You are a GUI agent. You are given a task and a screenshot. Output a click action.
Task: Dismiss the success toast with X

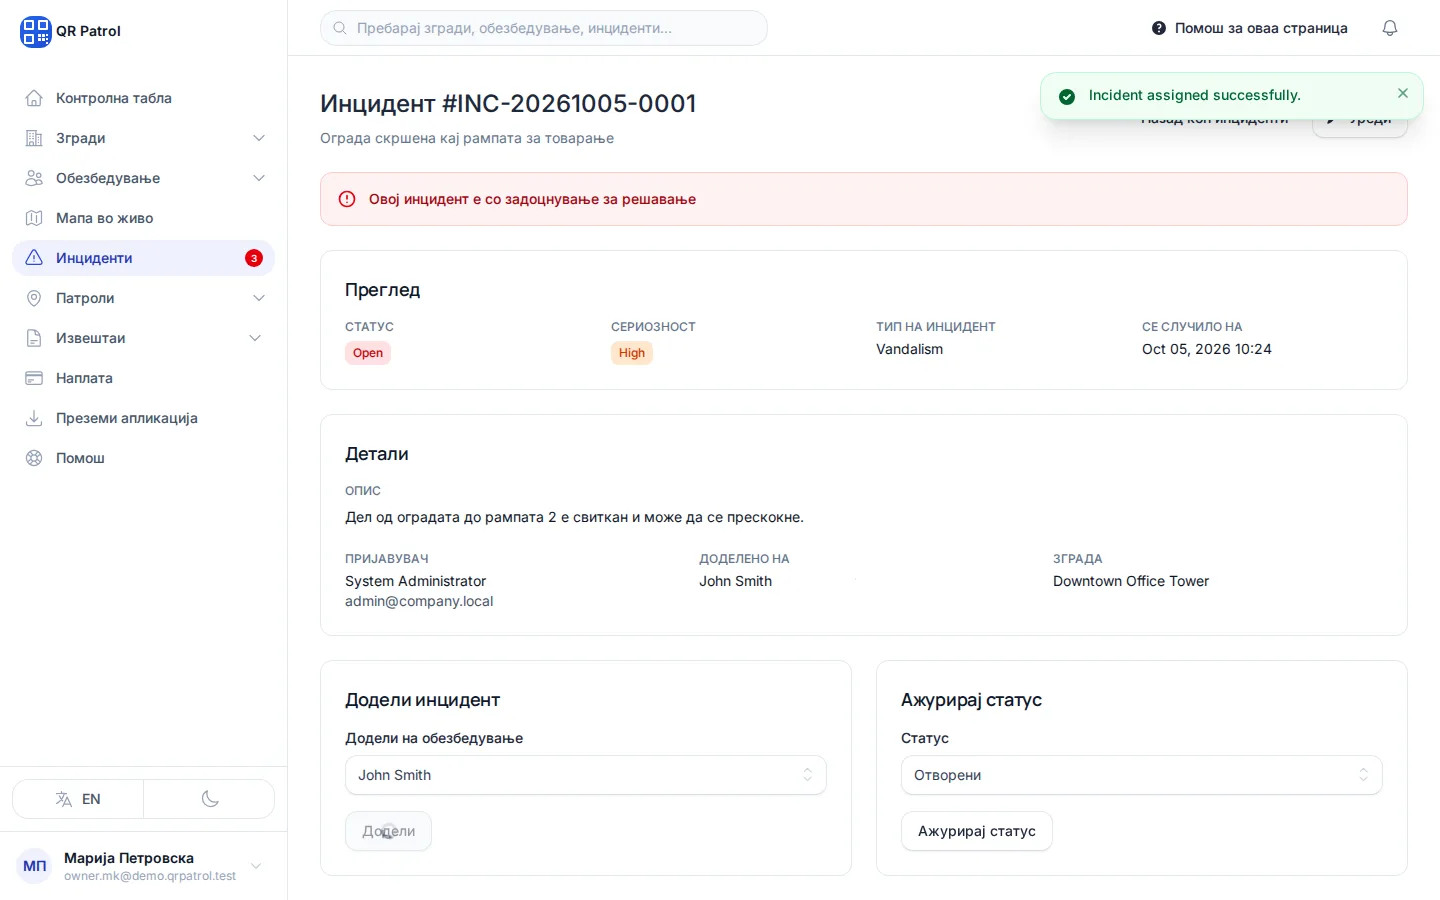click(x=1403, y=93)
